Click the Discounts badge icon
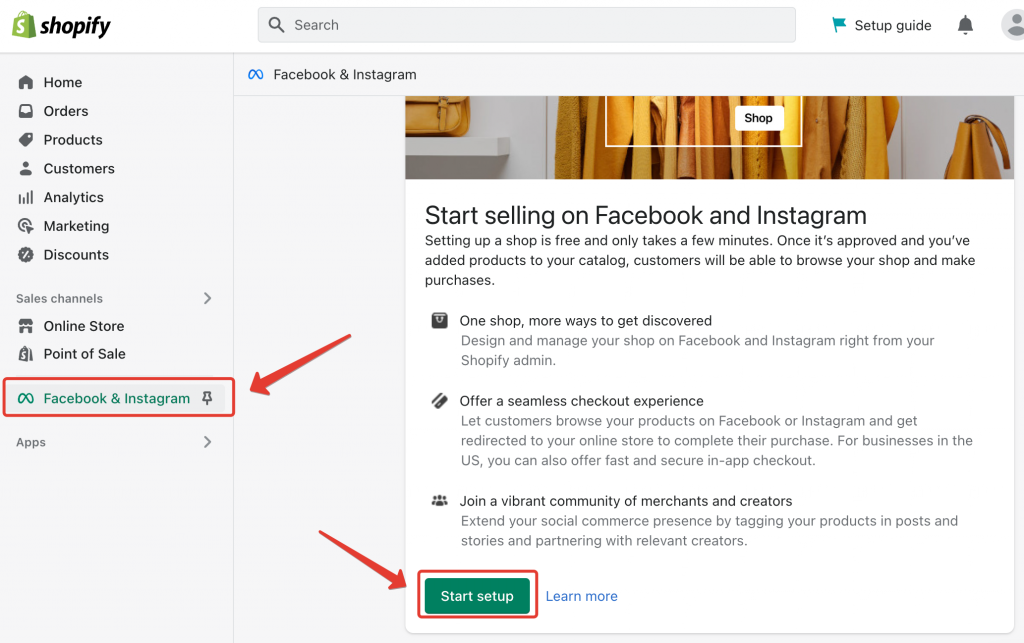 click(25, 255)
